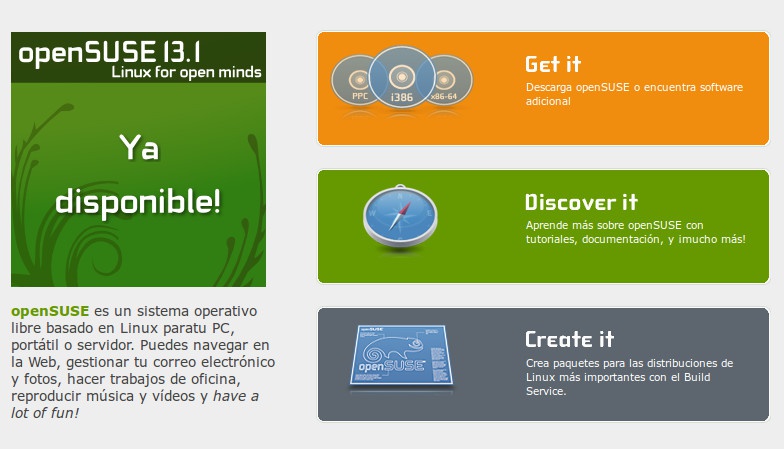The height and width of the screenshot is (449, 784).
Task: Open the 'Discover it' heading link
Action: click(581, 202)
